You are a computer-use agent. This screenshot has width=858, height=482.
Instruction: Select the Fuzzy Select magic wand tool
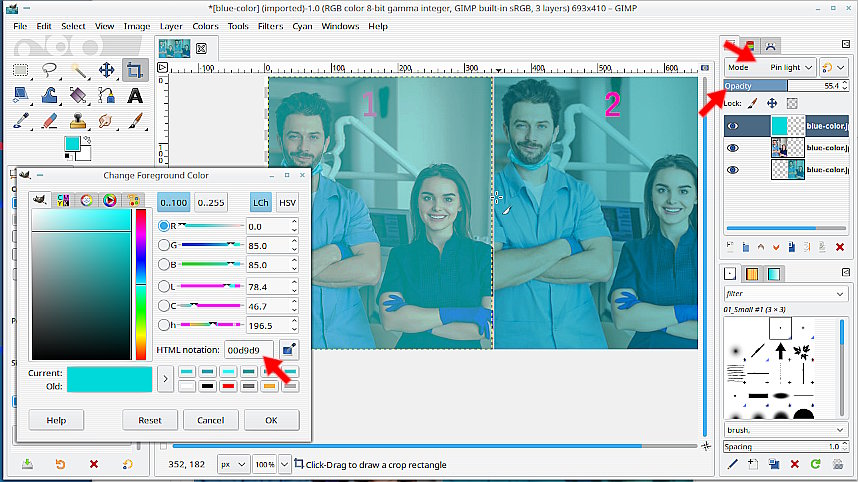click(x=78, y=70)
